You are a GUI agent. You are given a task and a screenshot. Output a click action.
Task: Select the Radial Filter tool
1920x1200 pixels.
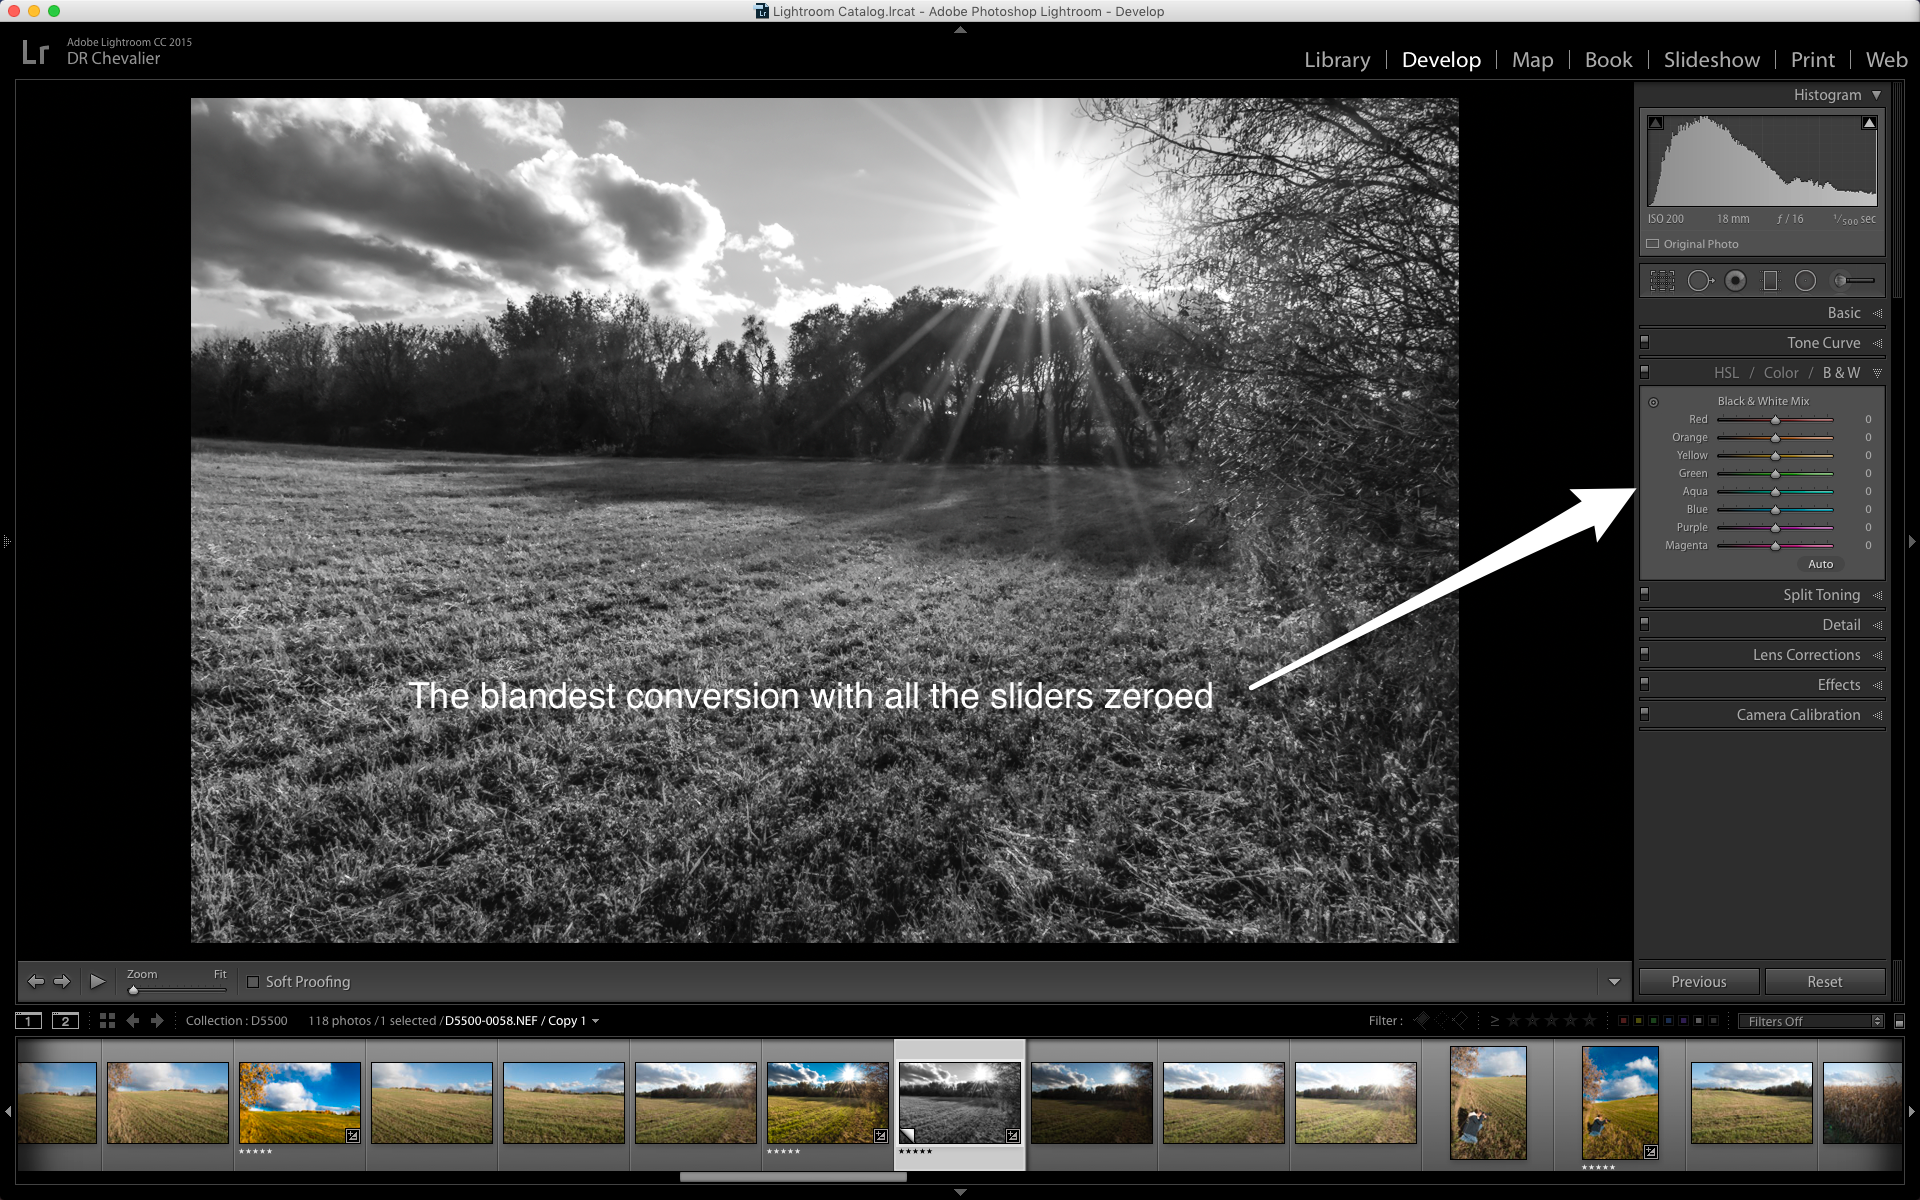point(1805,281)
